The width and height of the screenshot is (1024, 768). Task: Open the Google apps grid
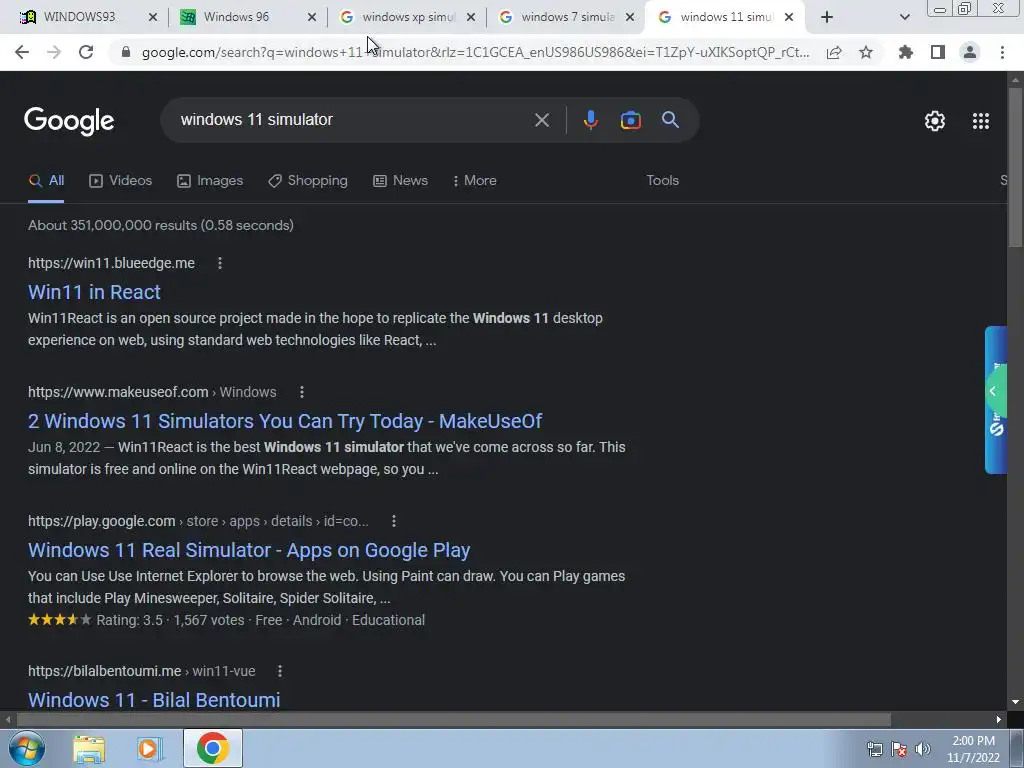click(x=980, y=121)
